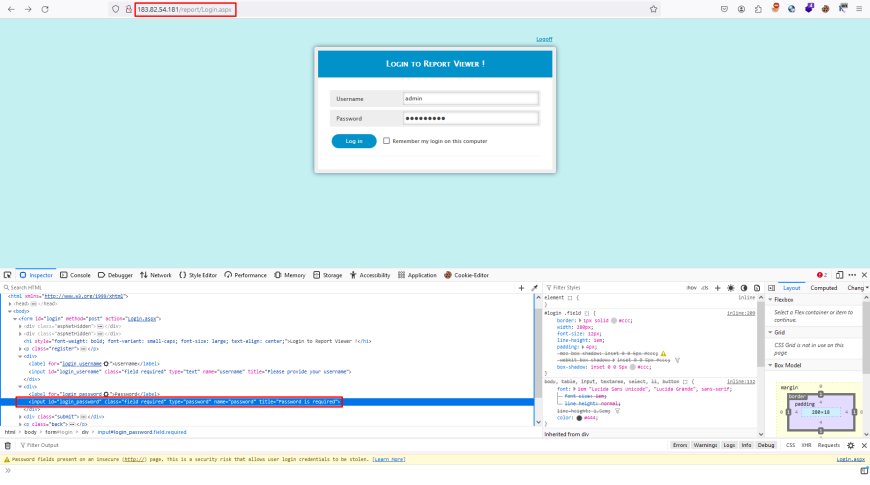Click into the Username input field
Viewport: 870px width, 485px height.
coord(470,98)
